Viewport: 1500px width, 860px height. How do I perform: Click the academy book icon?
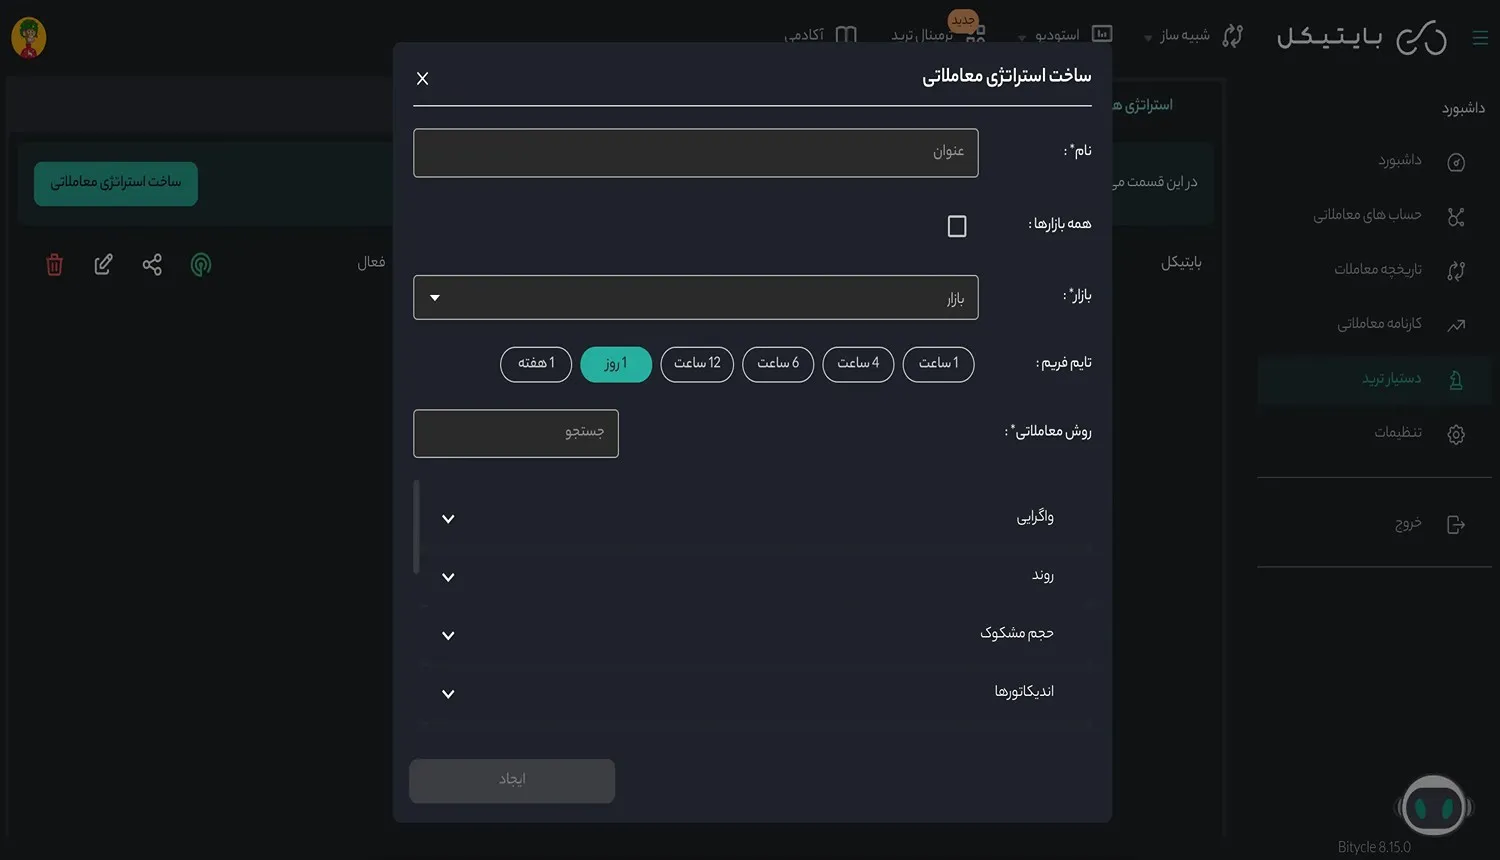pyautogui.click(x=846, y=35)
